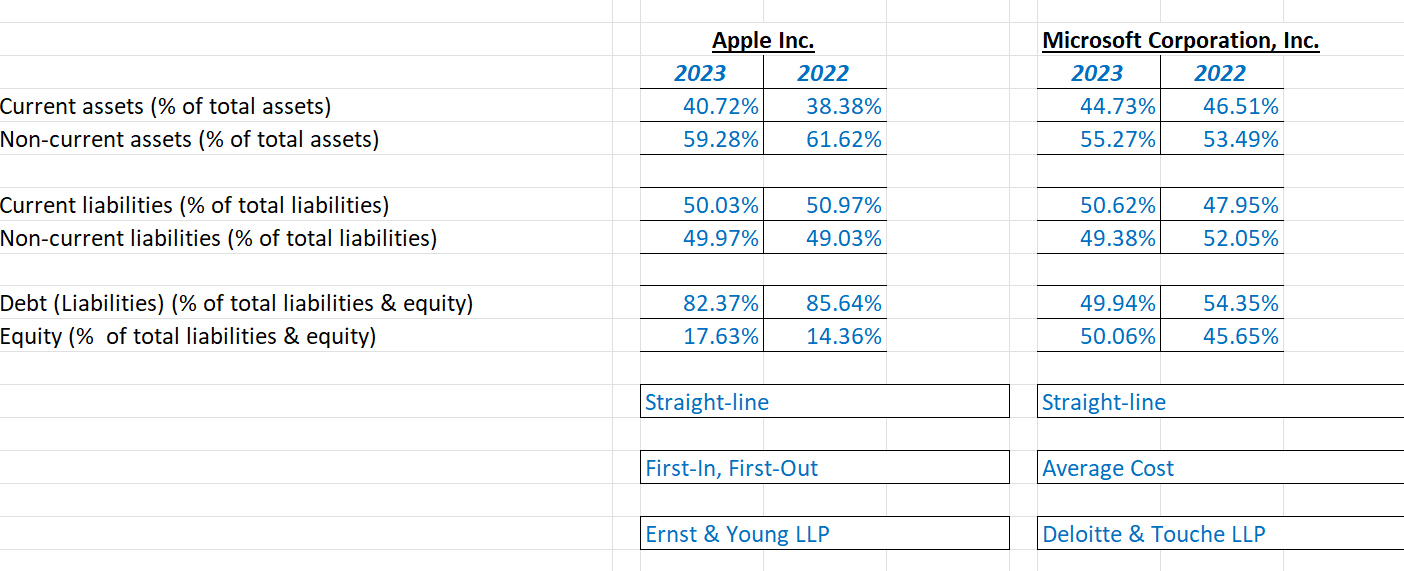Select Apple's Straight-line depreciation field
This screenshot has width=1404, height=571.
(x=825, y=402)
